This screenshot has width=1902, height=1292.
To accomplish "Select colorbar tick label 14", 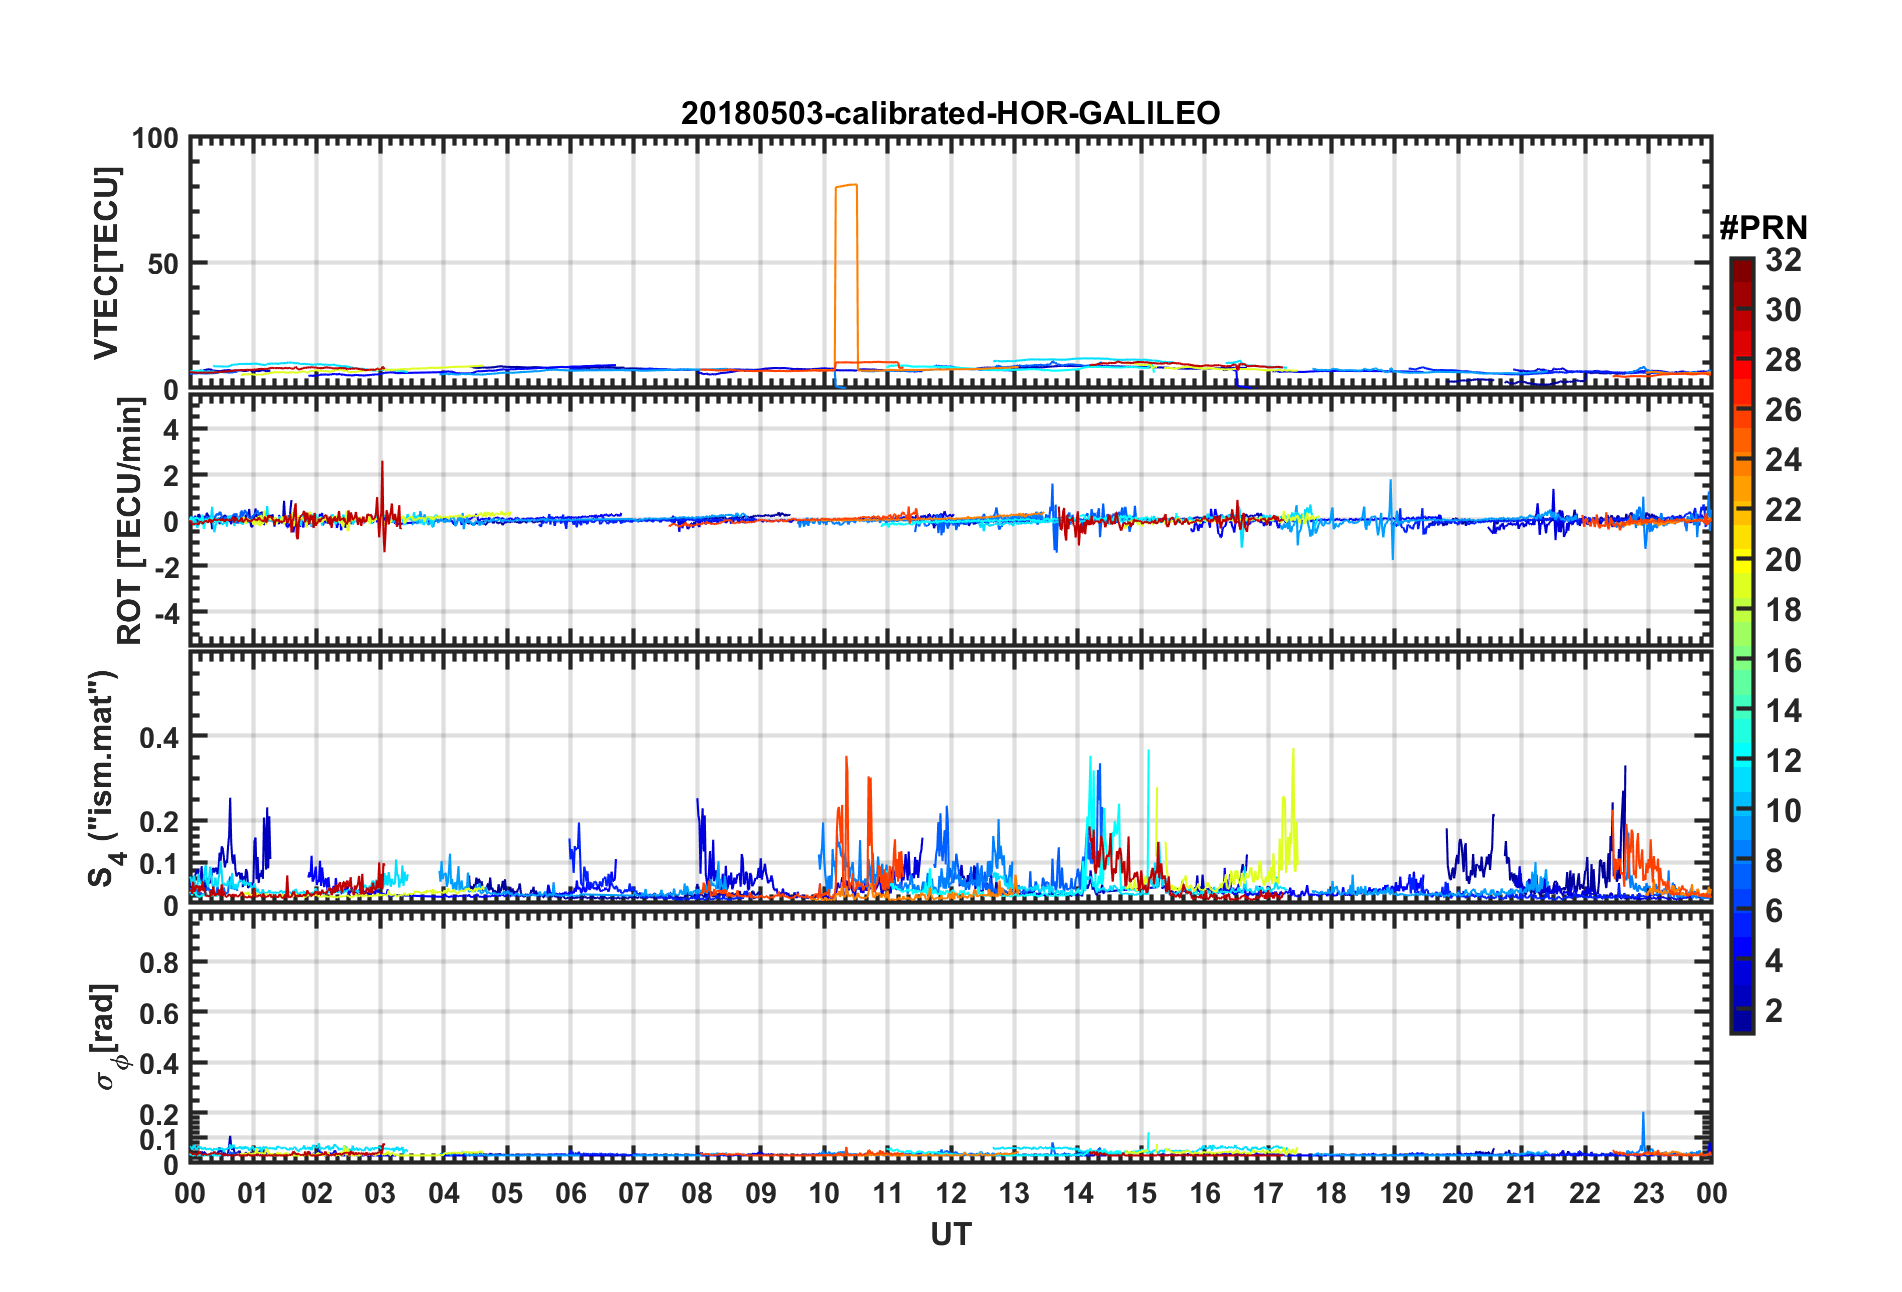I will pos(1783,711).
